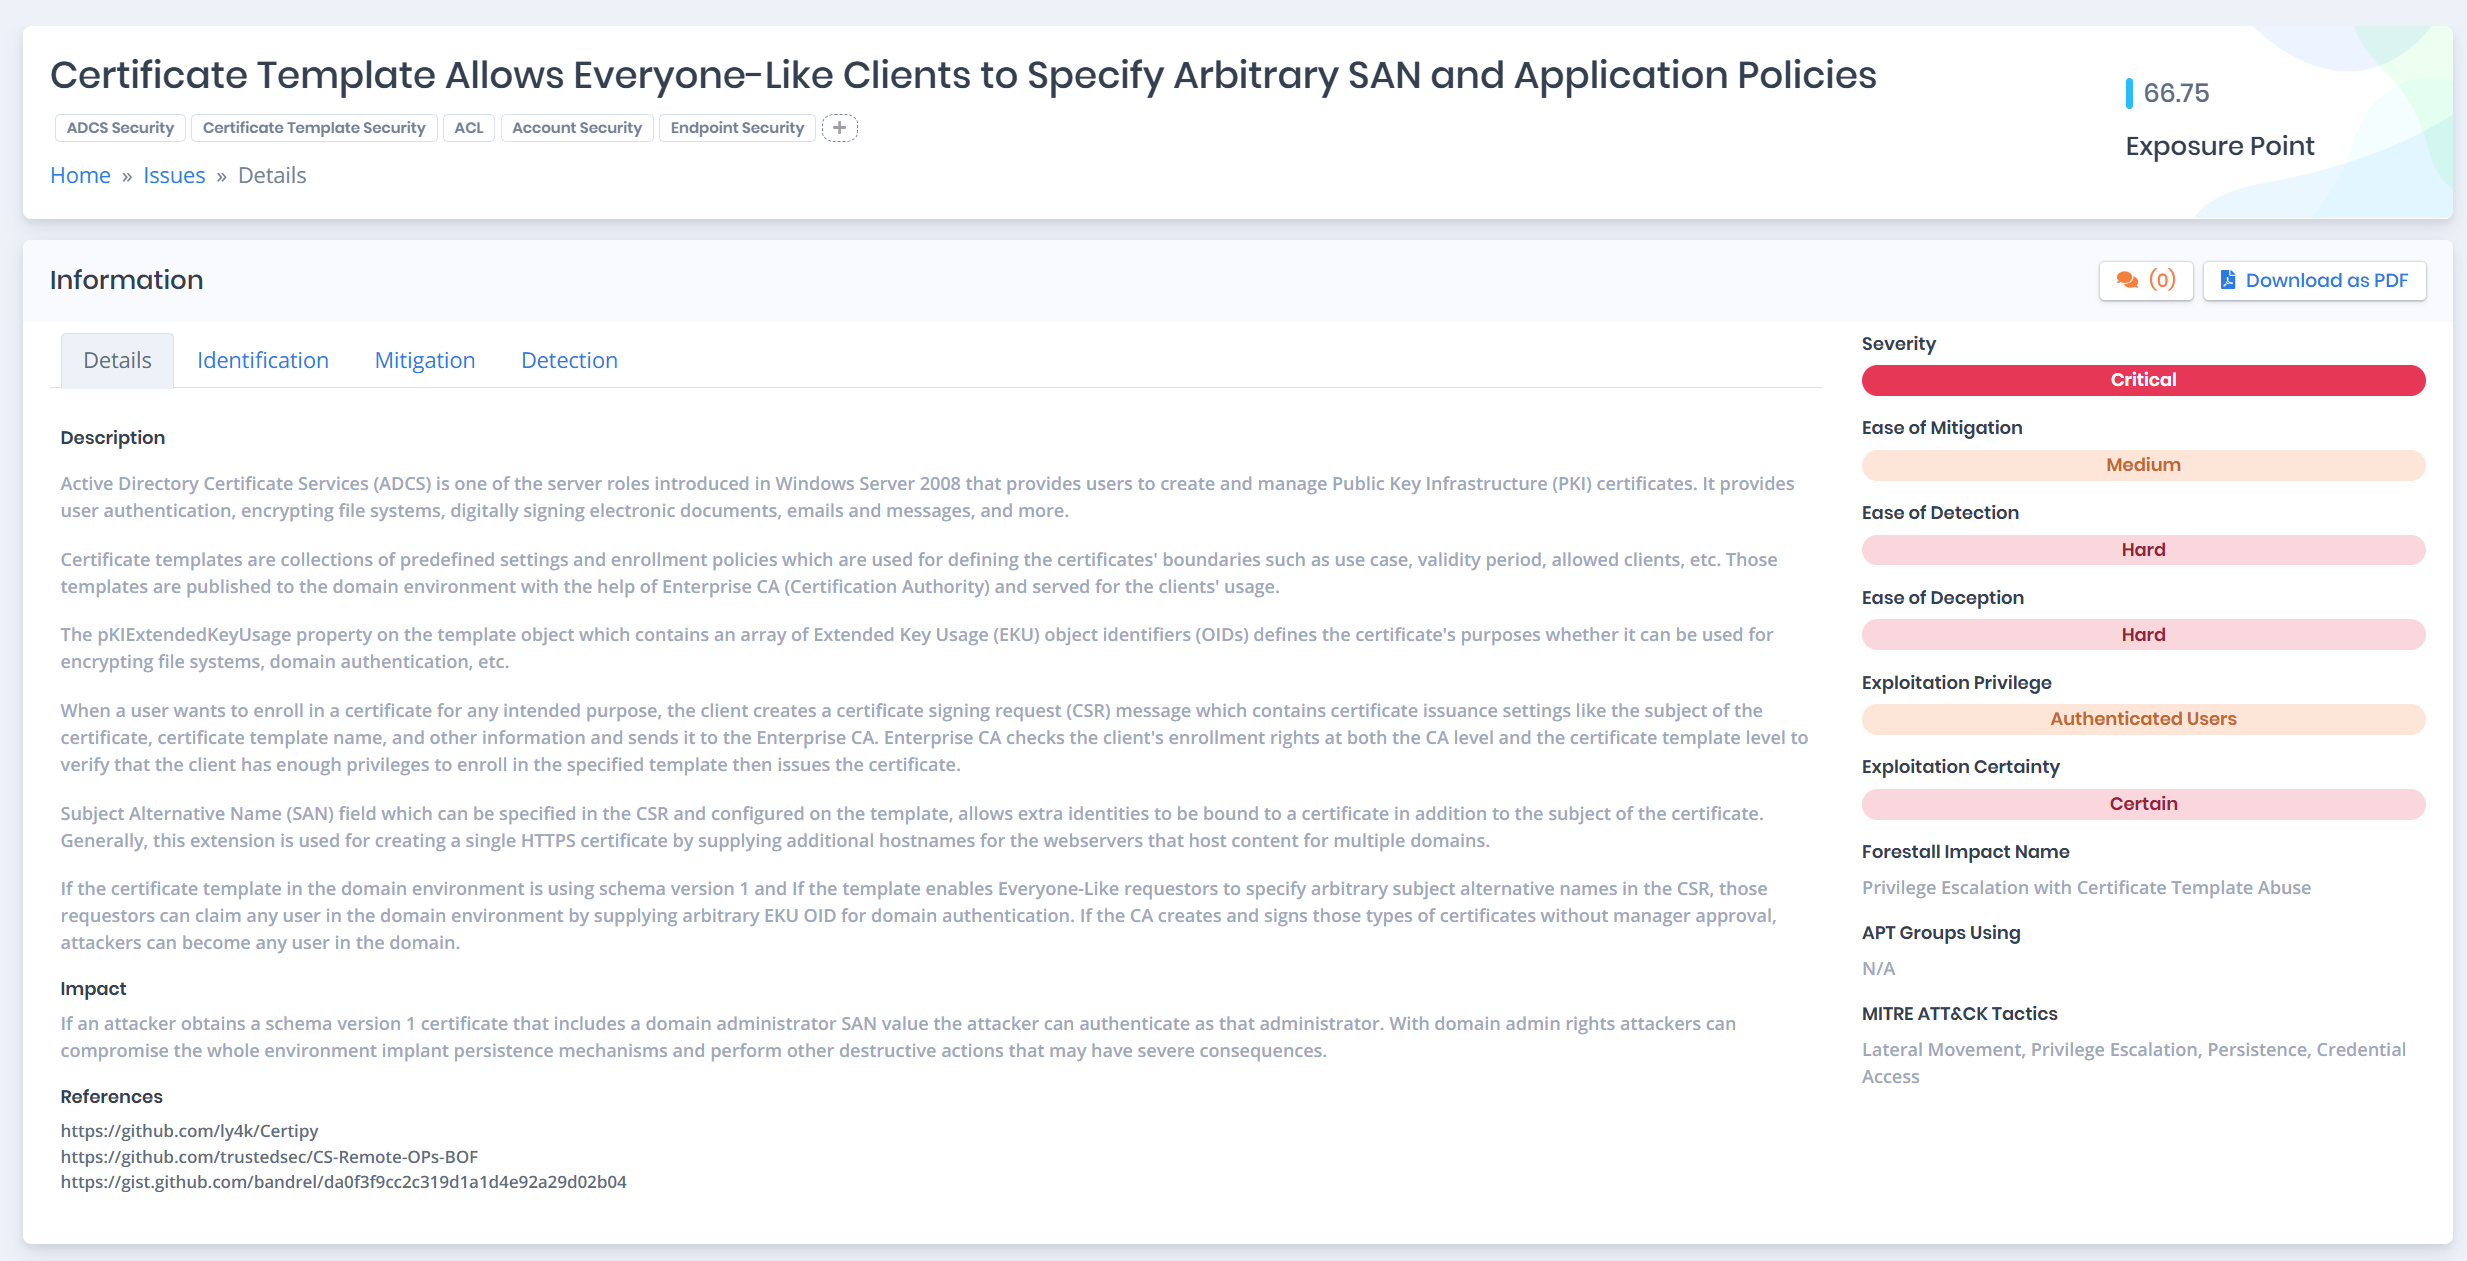Open the gist.github.com bandrel reference
Image resolution: width=2467 pixels, height=1261 pixels.
tap(344, 1182)
